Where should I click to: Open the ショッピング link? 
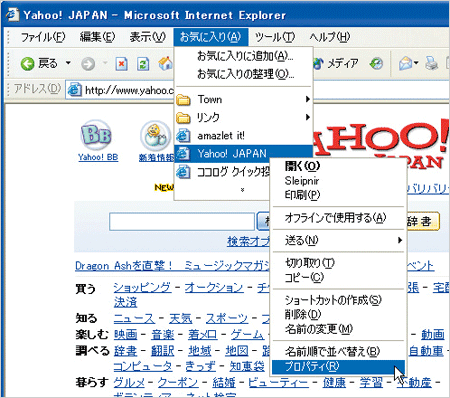(x=142, y=287)
